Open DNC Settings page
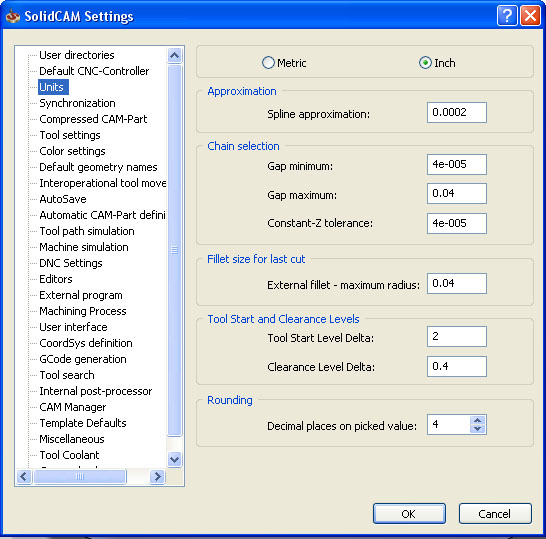This screenshot has height=539, width=546. (71, 263)
